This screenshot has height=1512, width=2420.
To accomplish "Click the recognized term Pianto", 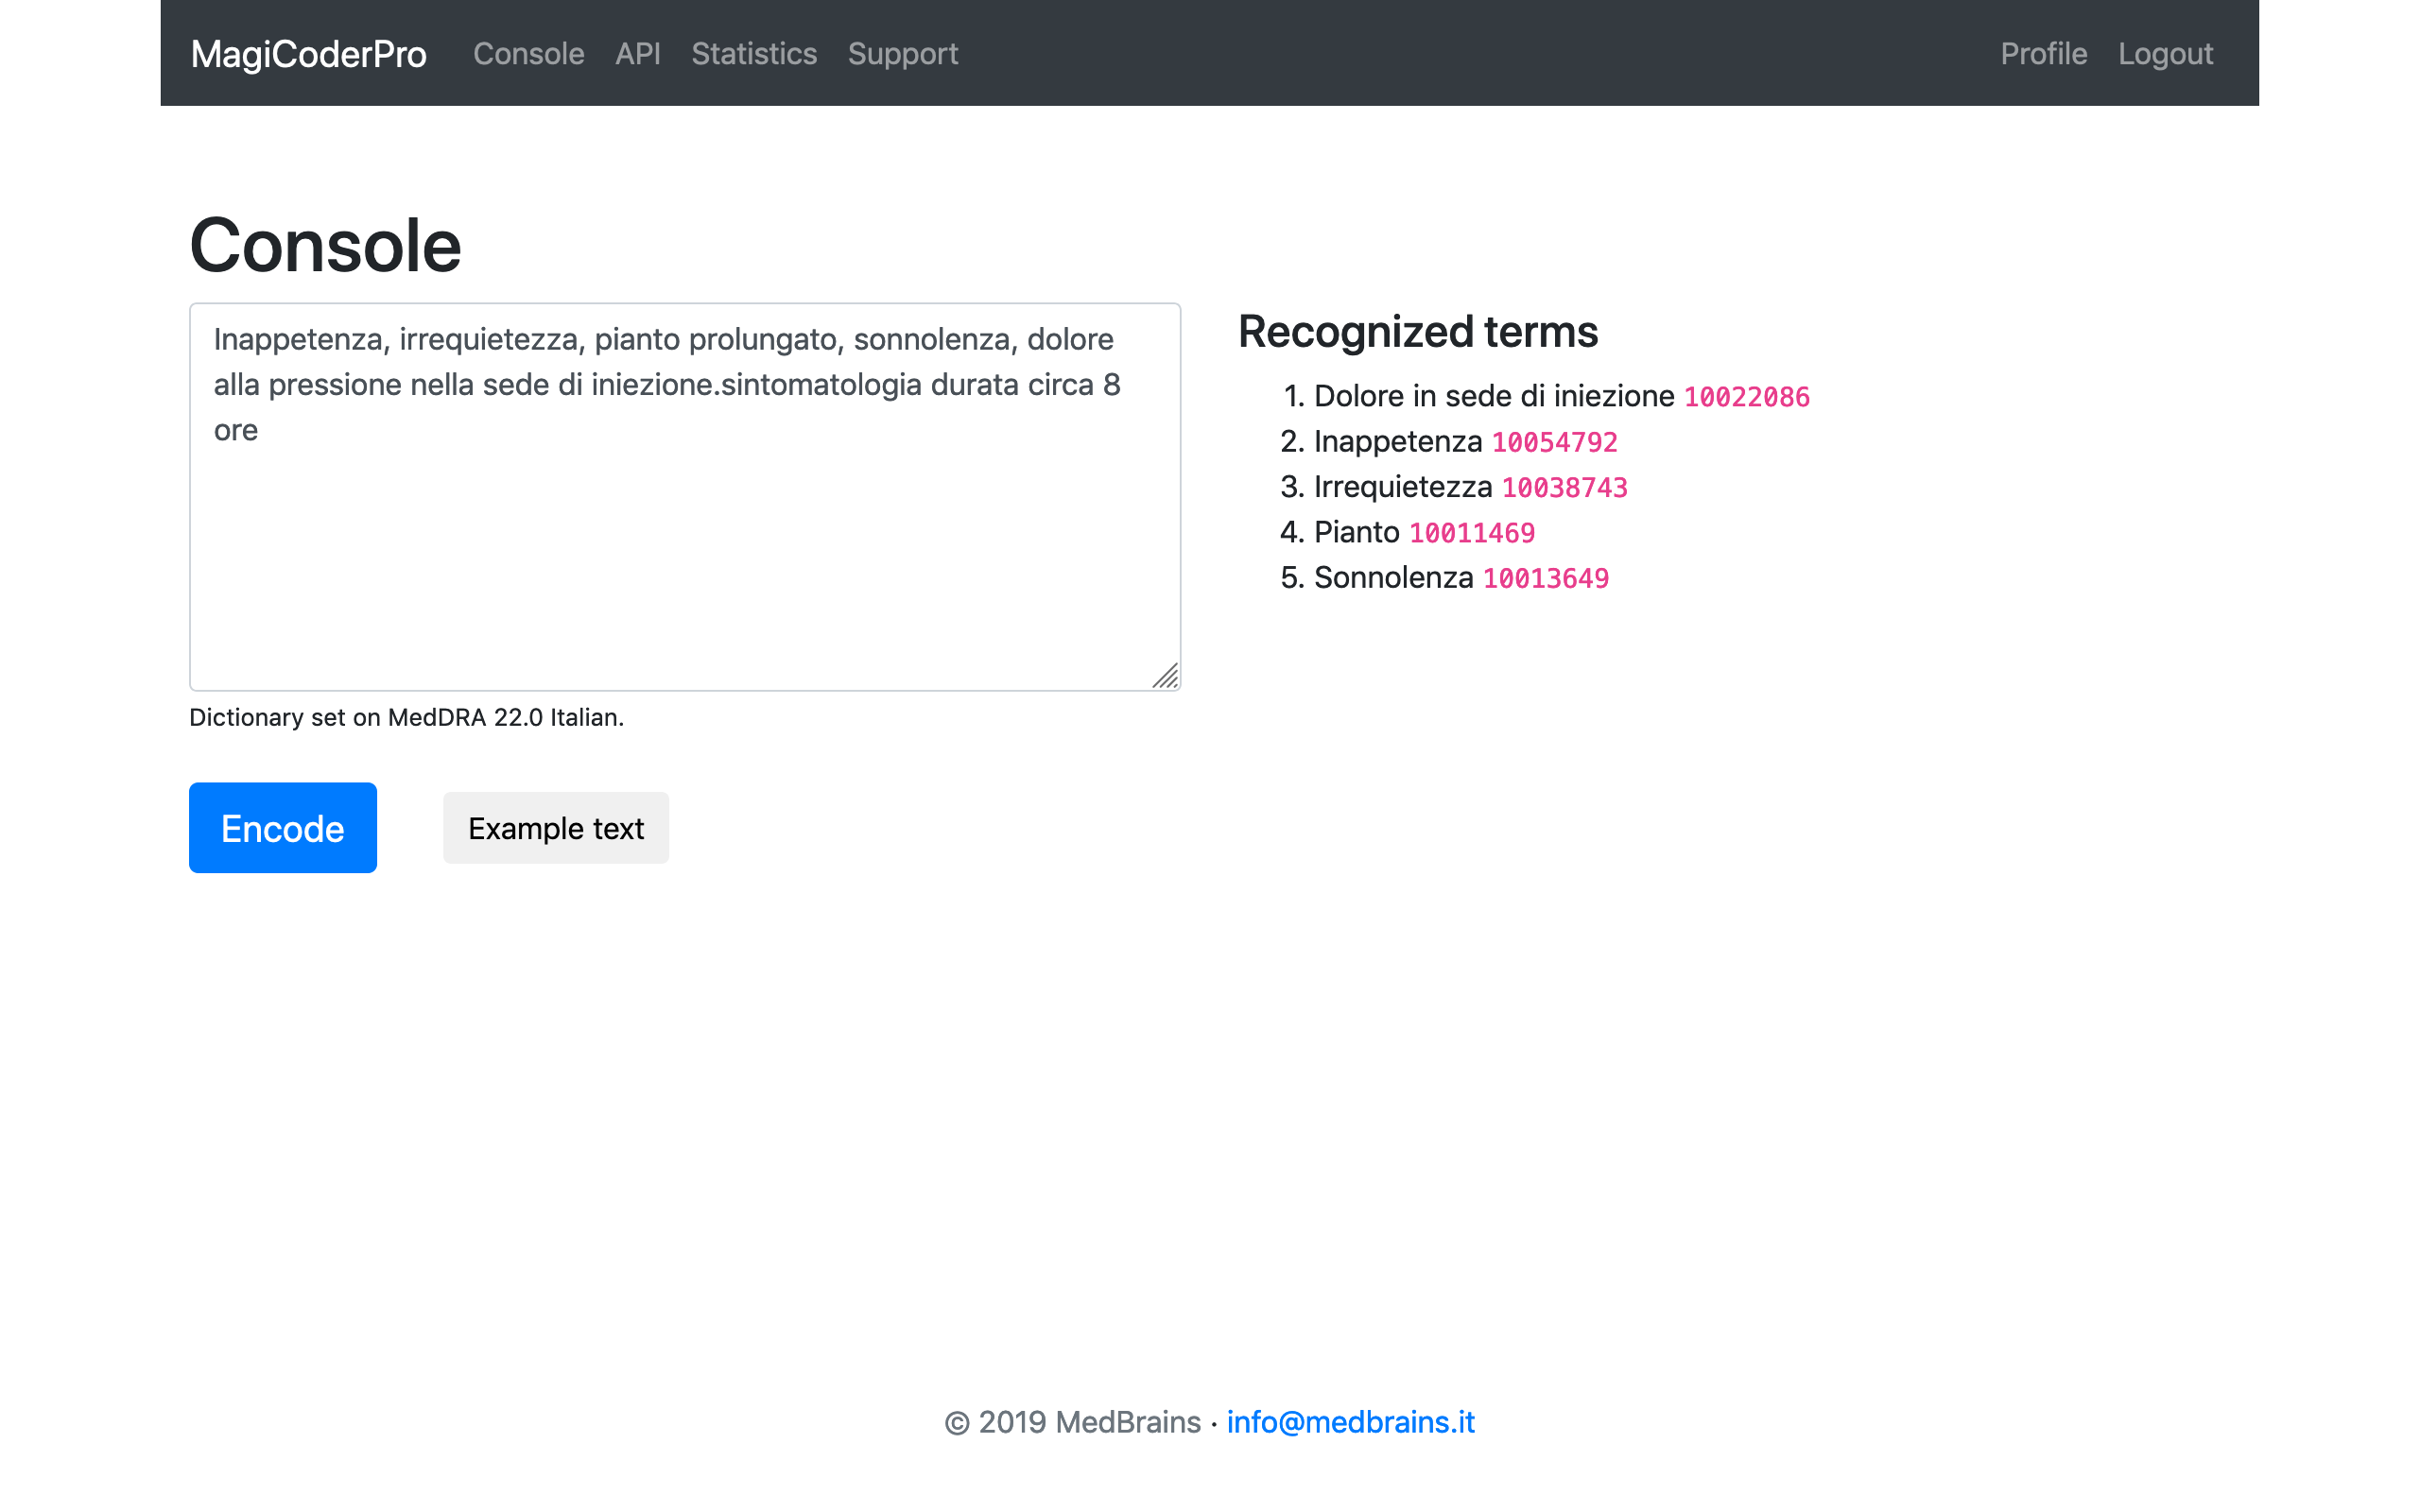I will [x=1357, y=532].
